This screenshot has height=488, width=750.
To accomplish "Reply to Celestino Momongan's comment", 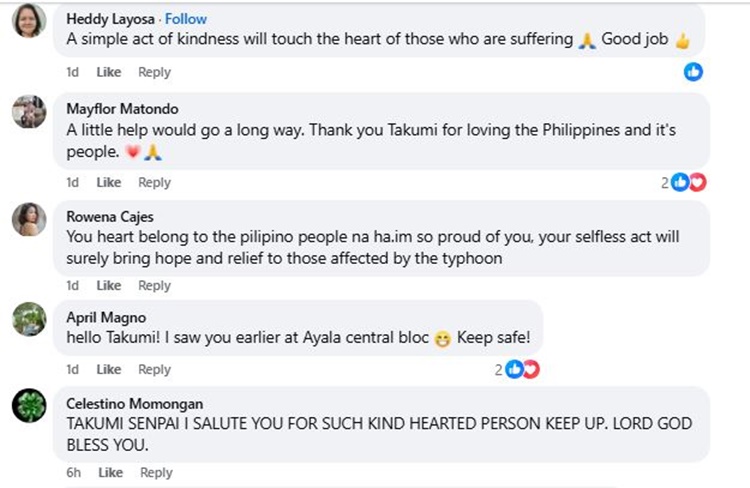I will (155, 472).
